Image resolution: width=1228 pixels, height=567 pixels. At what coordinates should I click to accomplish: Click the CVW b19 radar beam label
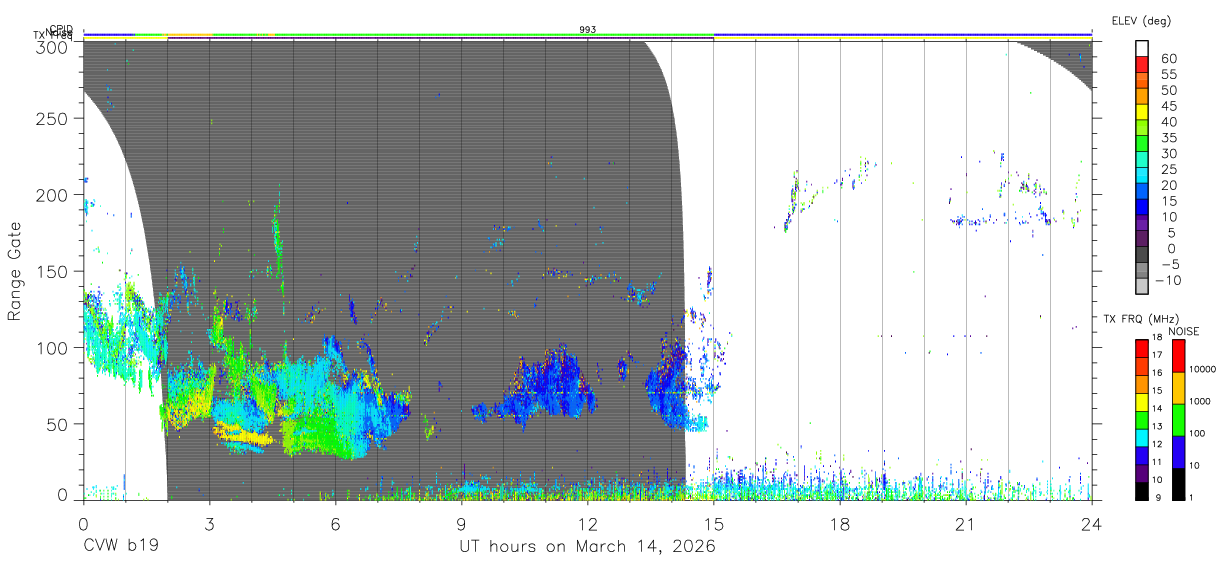(x=120, y=546)
